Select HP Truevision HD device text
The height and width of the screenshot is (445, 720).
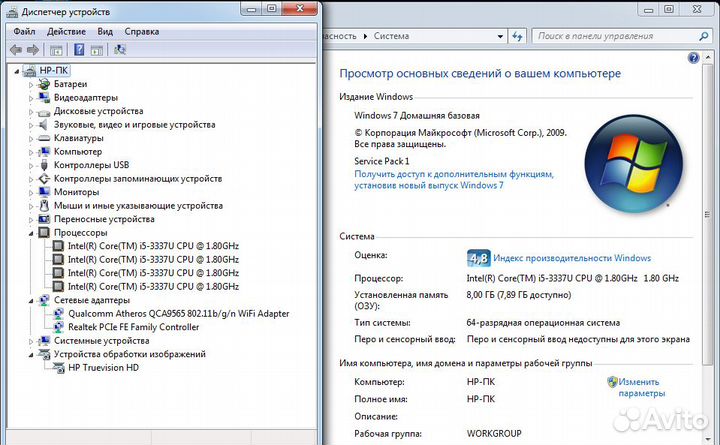coord(103,368)
